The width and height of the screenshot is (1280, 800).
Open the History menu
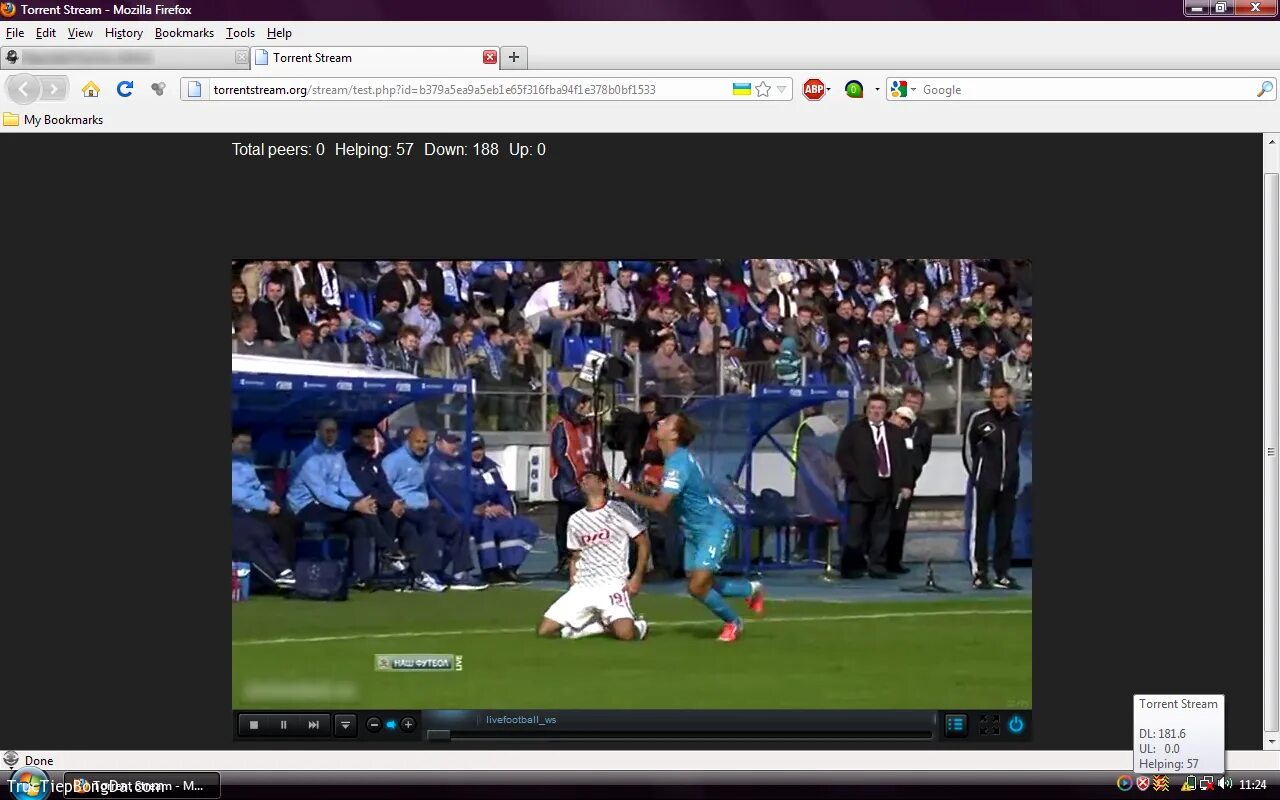point(124,33)
